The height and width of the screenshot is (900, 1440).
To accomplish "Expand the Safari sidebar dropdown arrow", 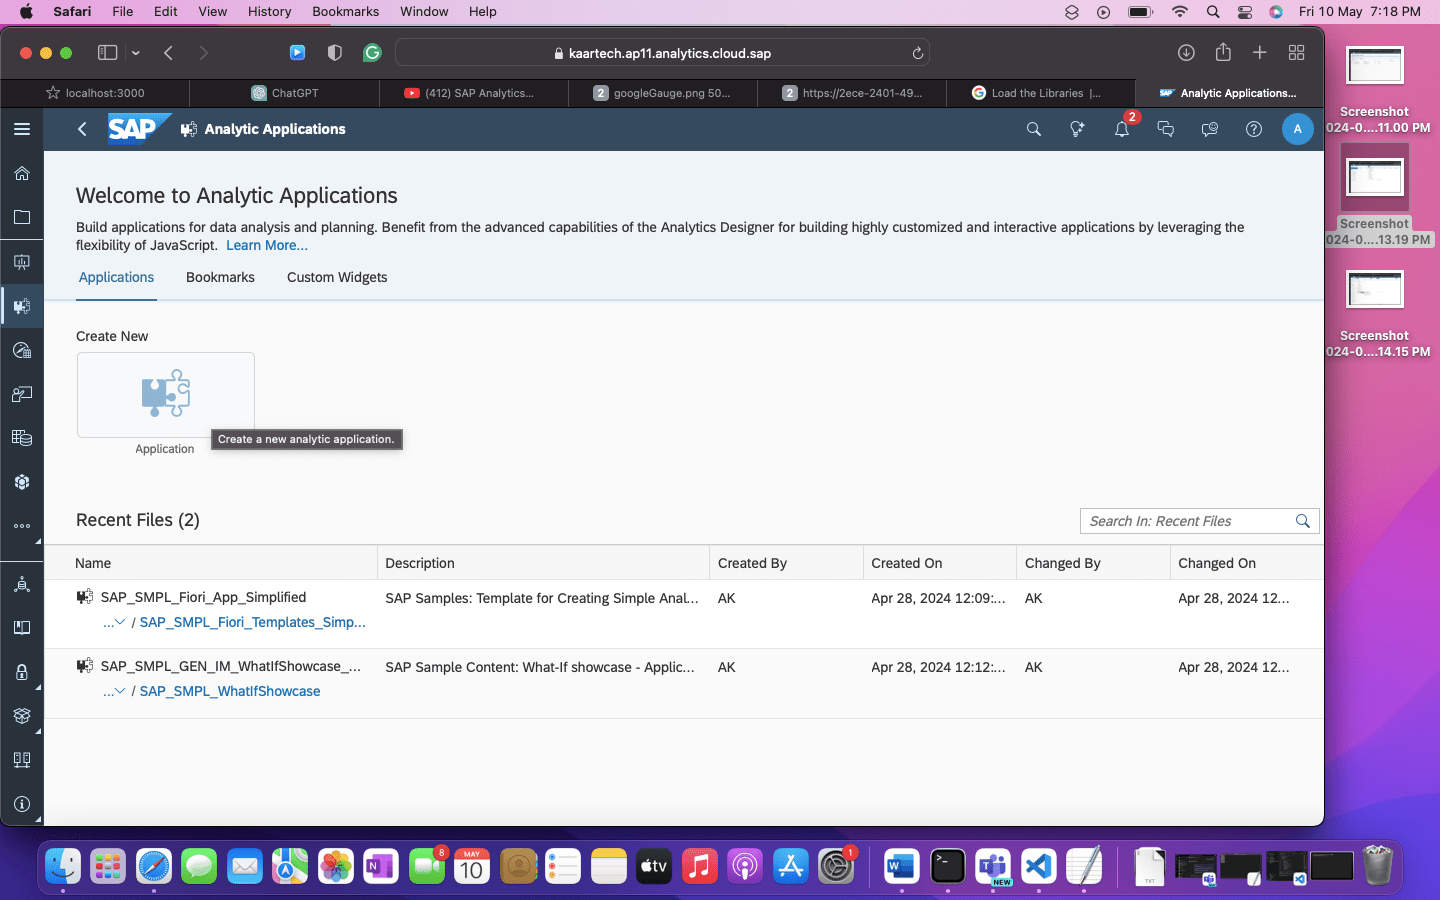I will pos(136,53).
